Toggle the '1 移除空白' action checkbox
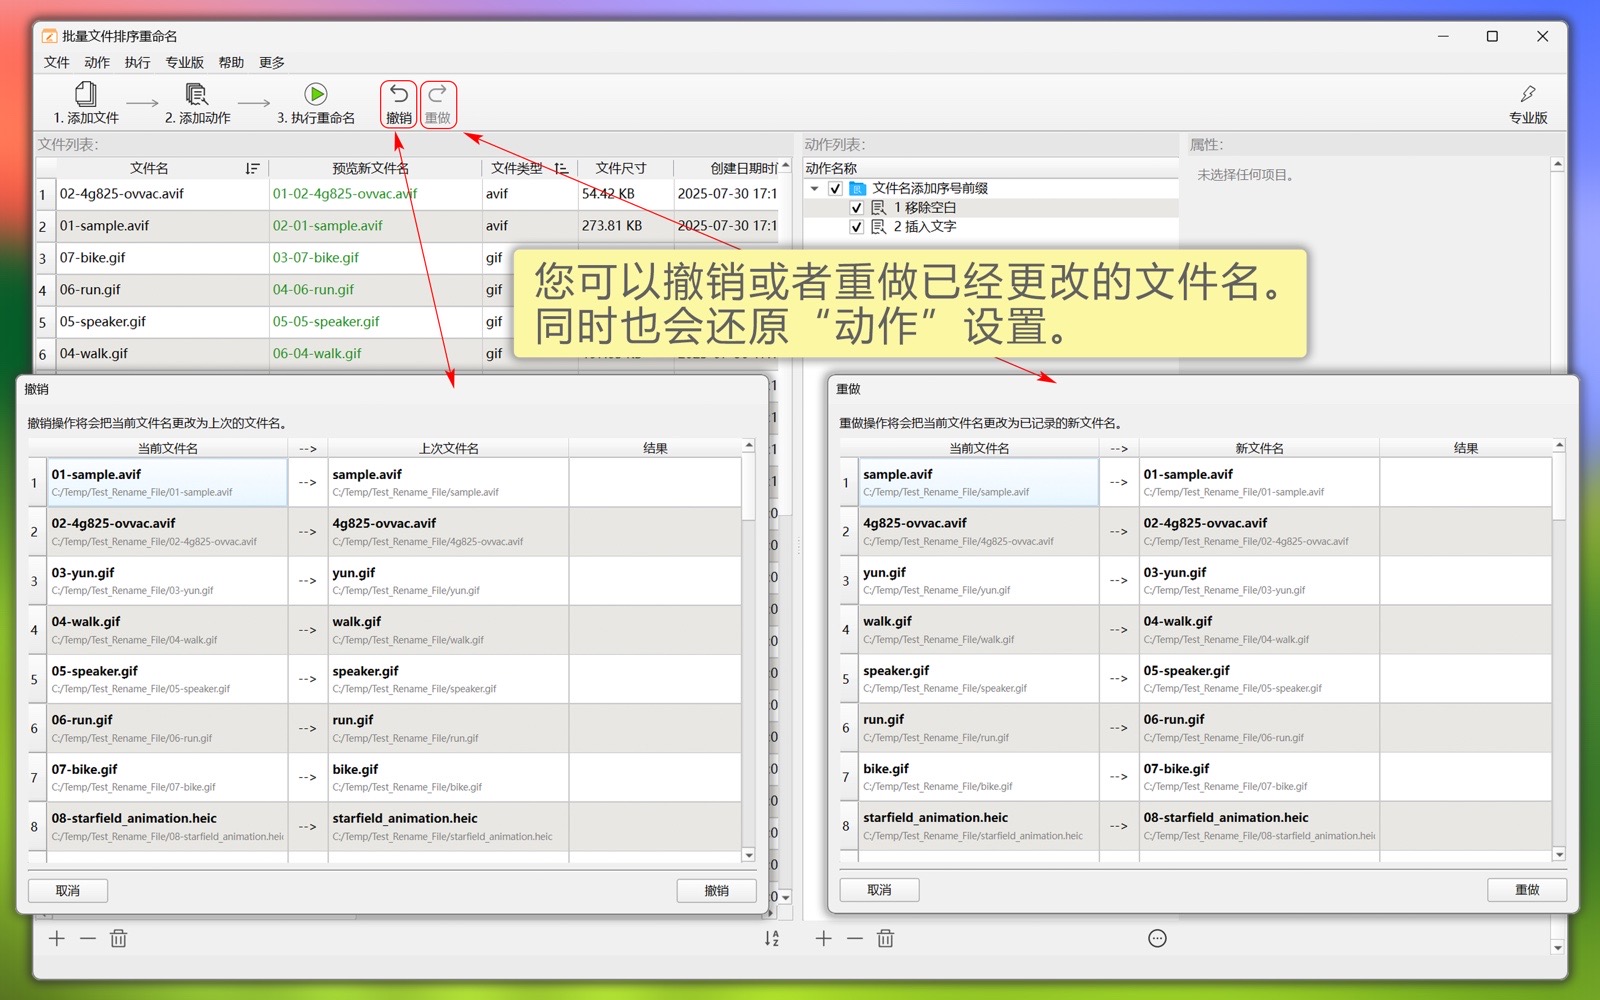 (x=856, y=208)
